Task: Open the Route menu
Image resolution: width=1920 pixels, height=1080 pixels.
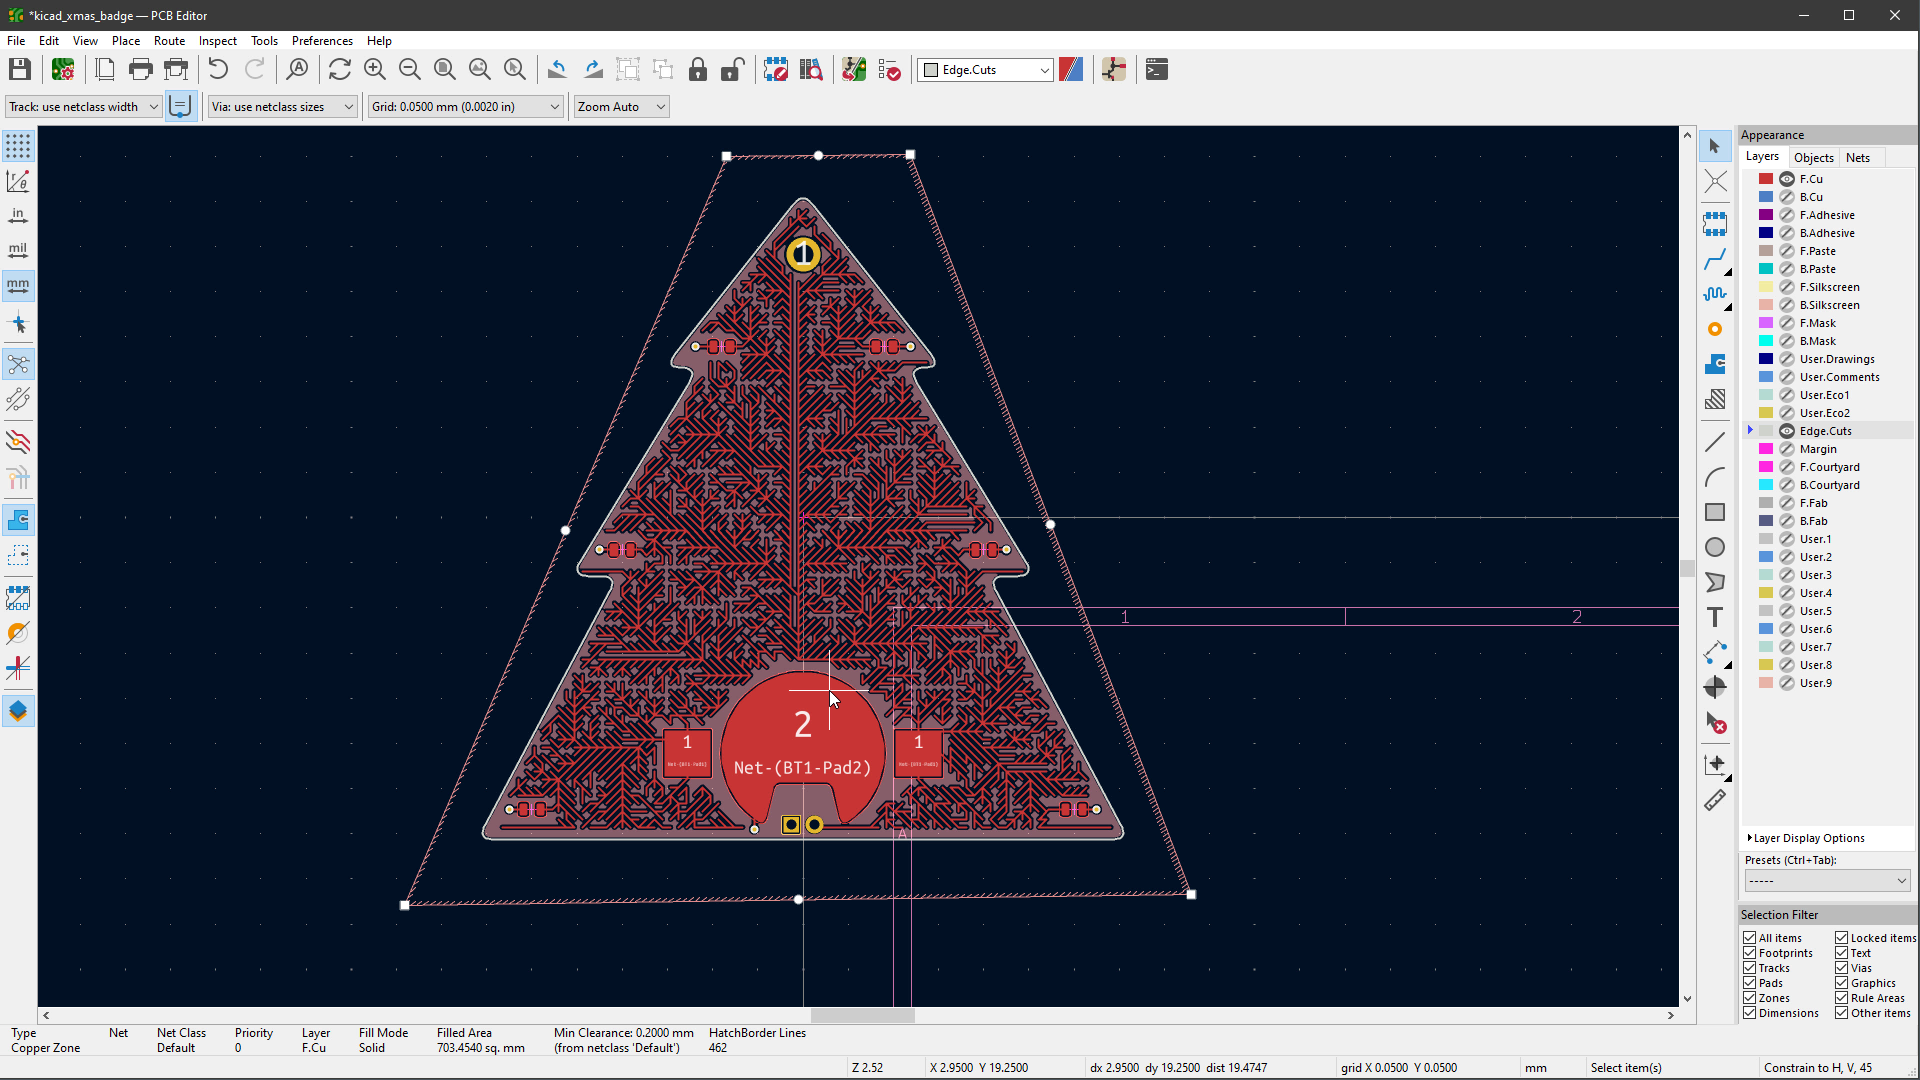Action: 169,40
